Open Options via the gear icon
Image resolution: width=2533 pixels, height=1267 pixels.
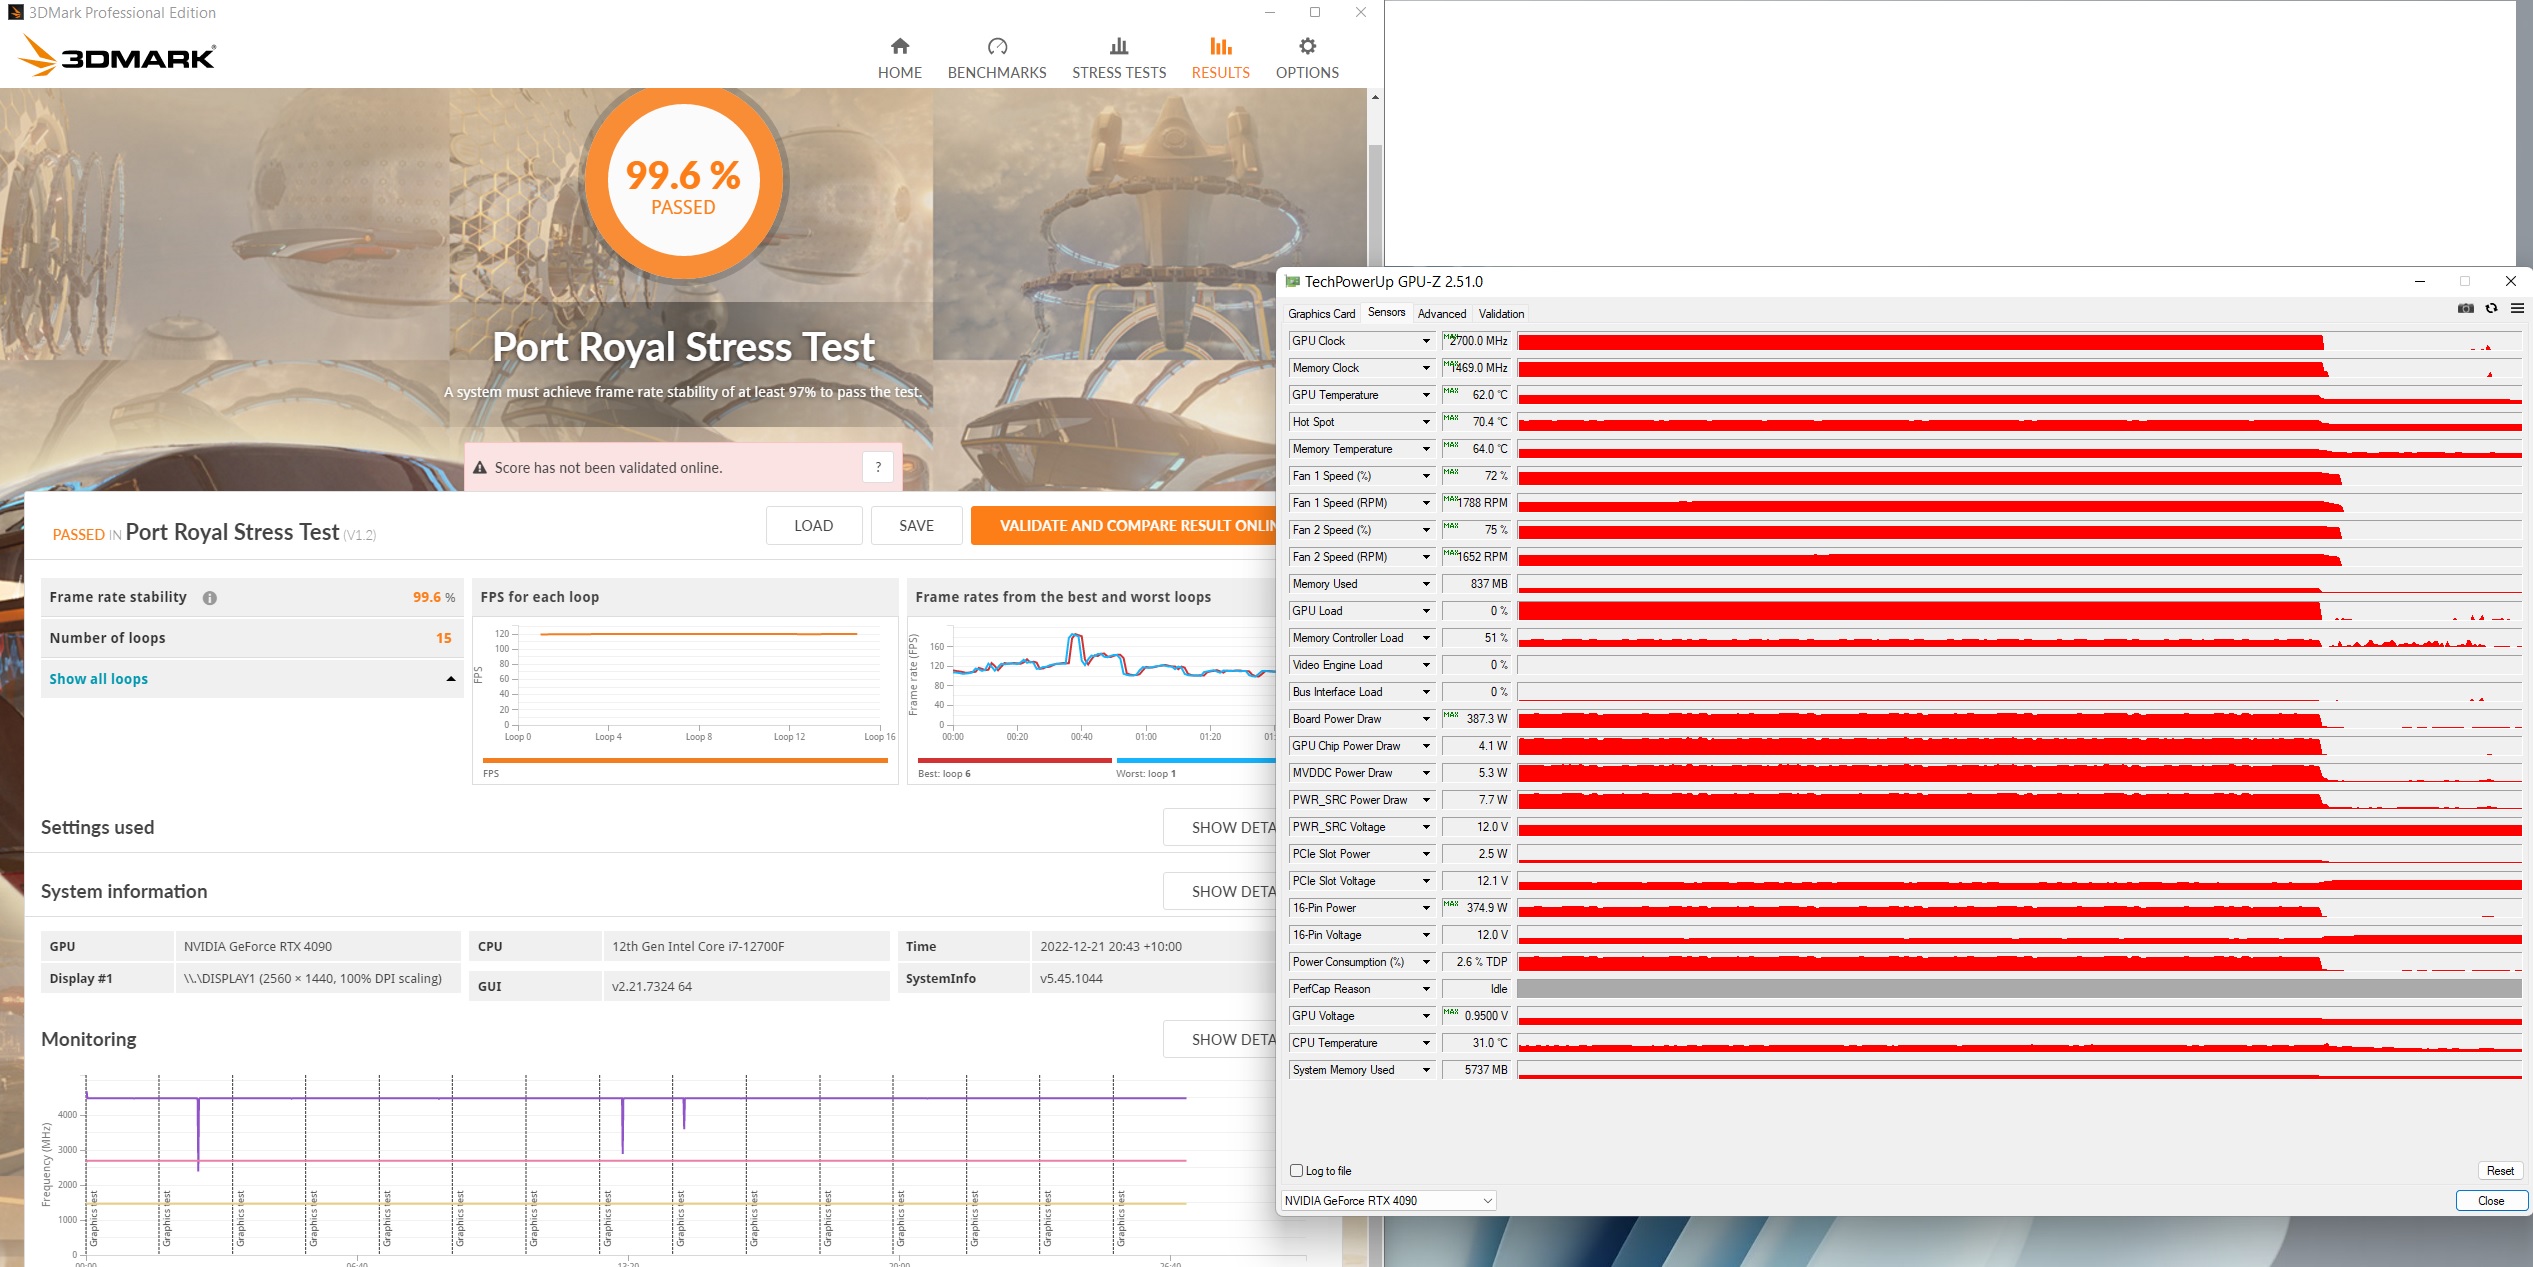pyautogui.click(x=1306, y=47)
